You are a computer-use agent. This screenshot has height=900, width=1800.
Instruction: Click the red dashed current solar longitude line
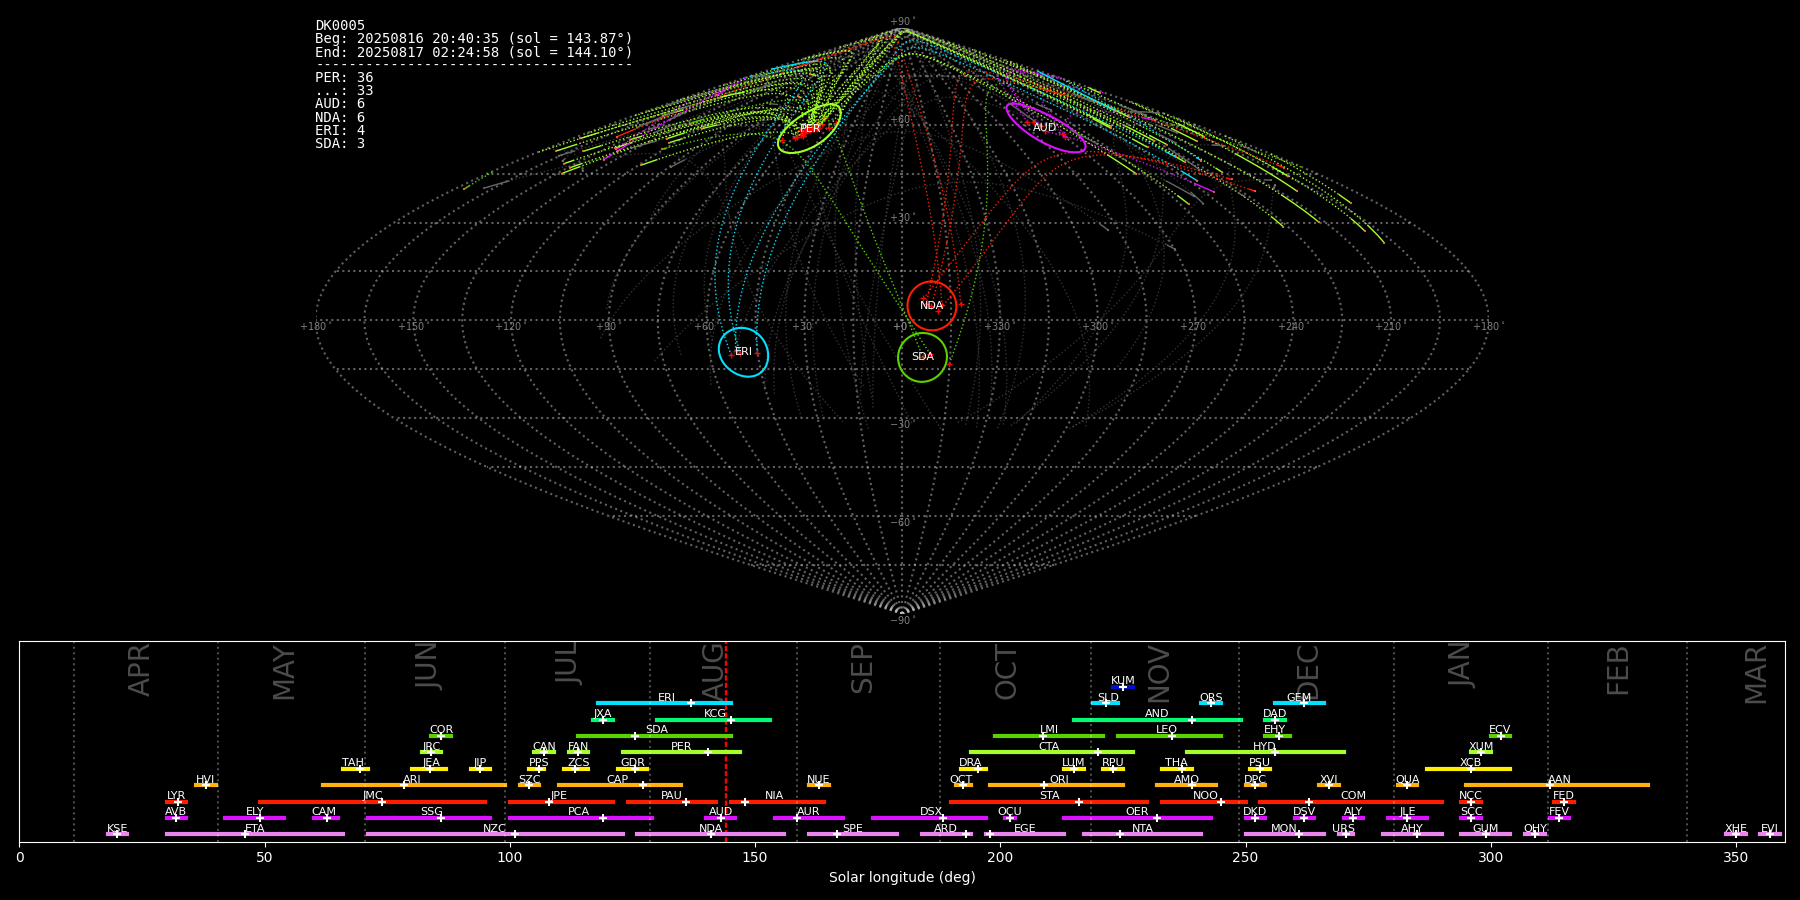point(726,741)
